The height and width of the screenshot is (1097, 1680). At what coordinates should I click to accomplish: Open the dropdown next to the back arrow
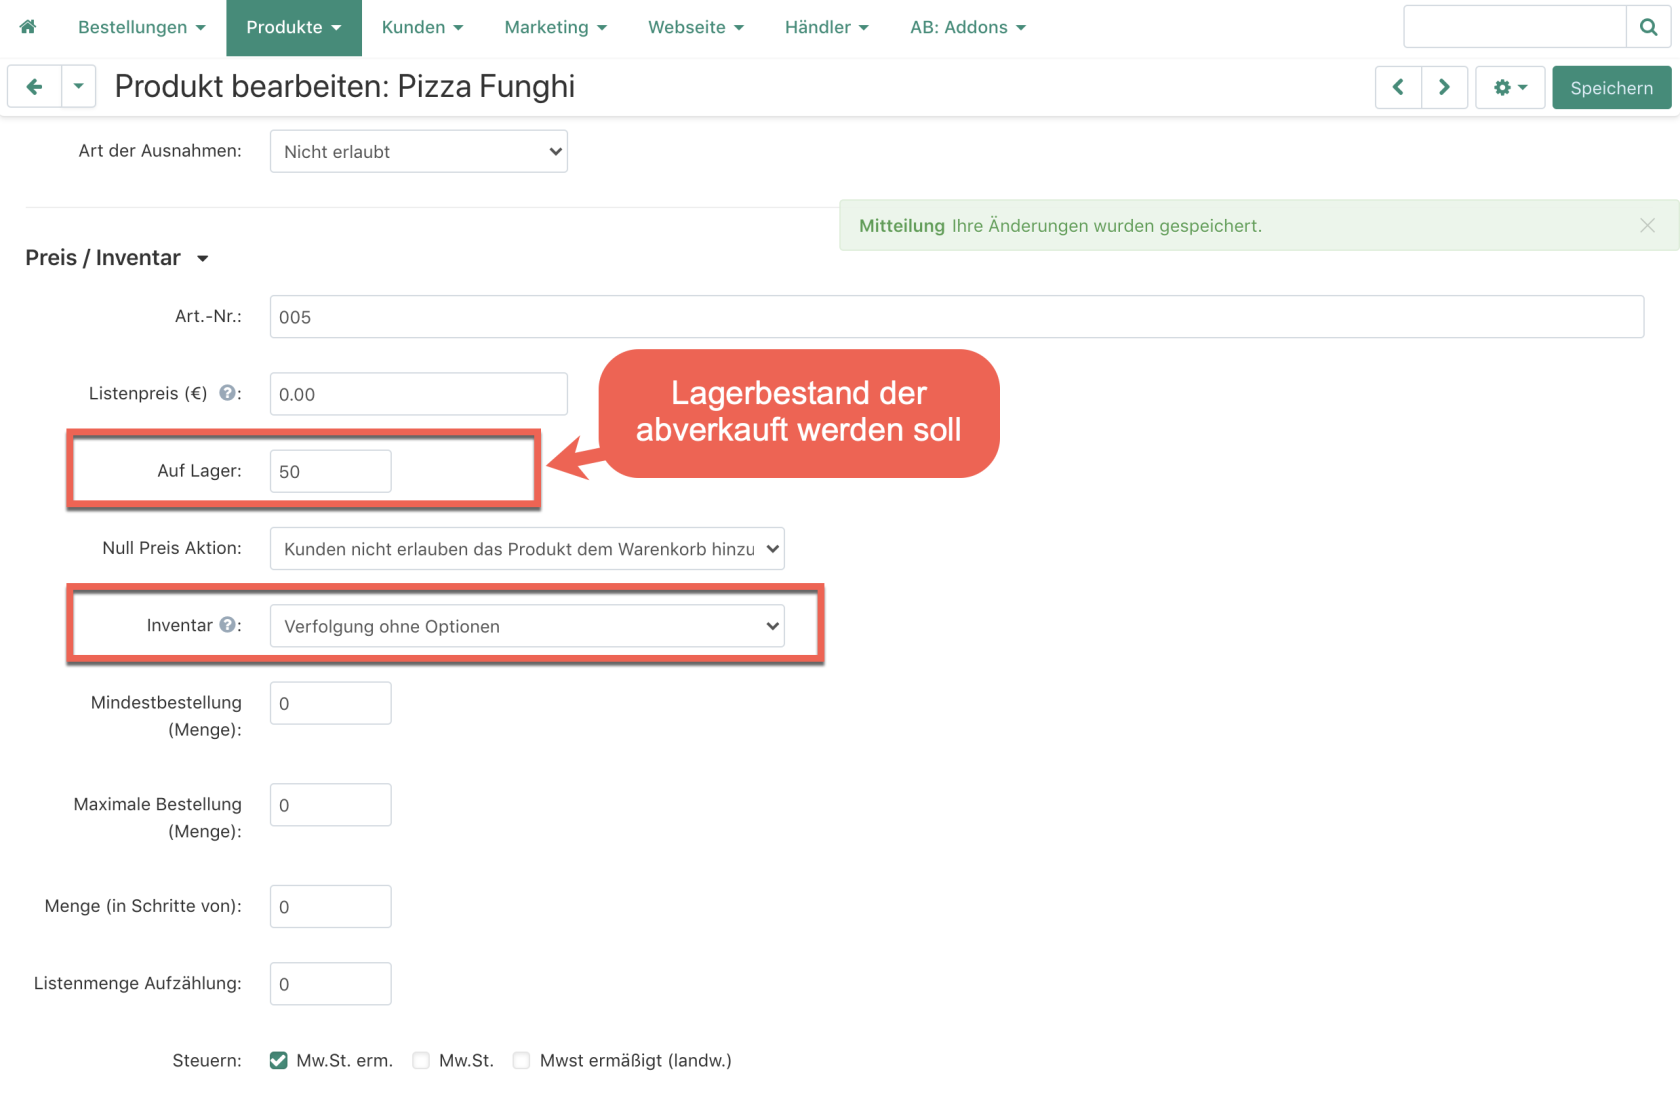pos(78,87)
